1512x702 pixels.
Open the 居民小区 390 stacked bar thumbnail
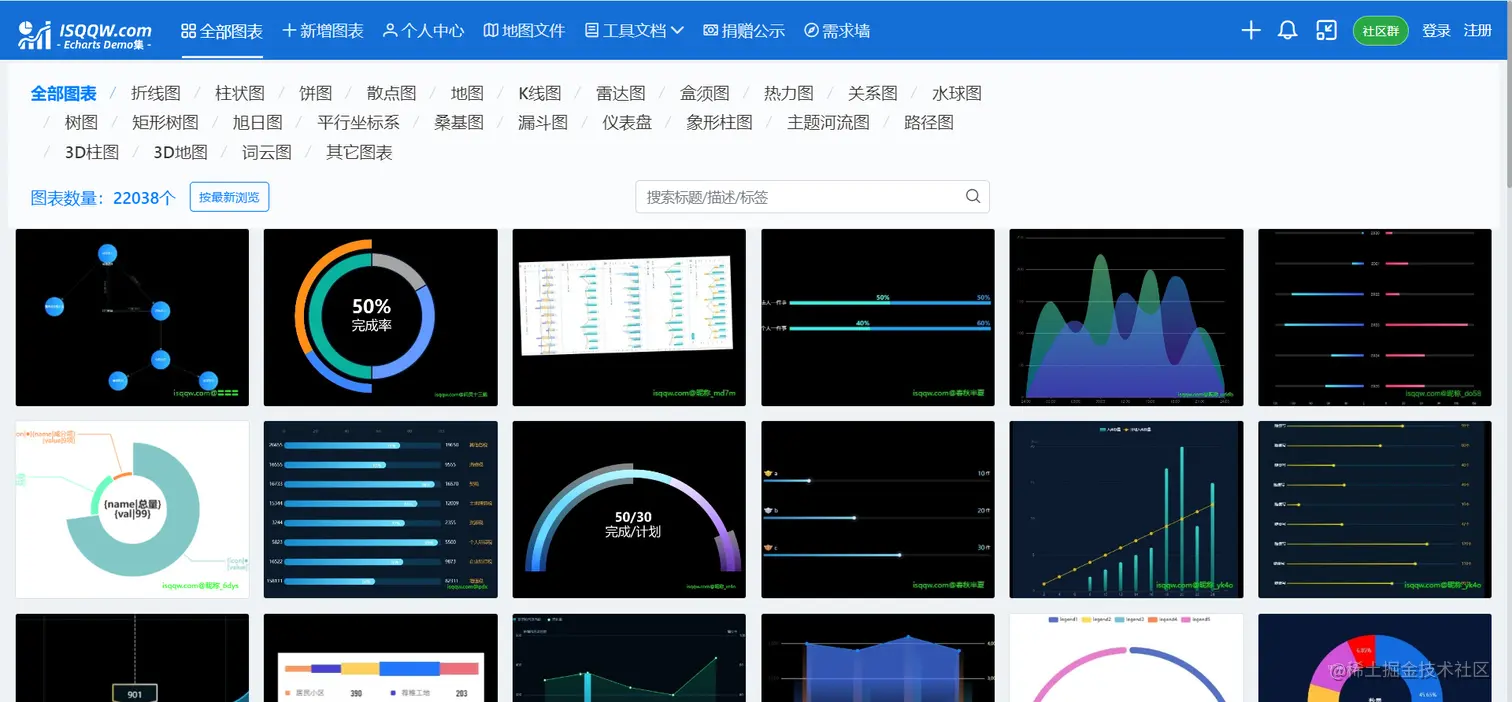click(x=381, y=658)
